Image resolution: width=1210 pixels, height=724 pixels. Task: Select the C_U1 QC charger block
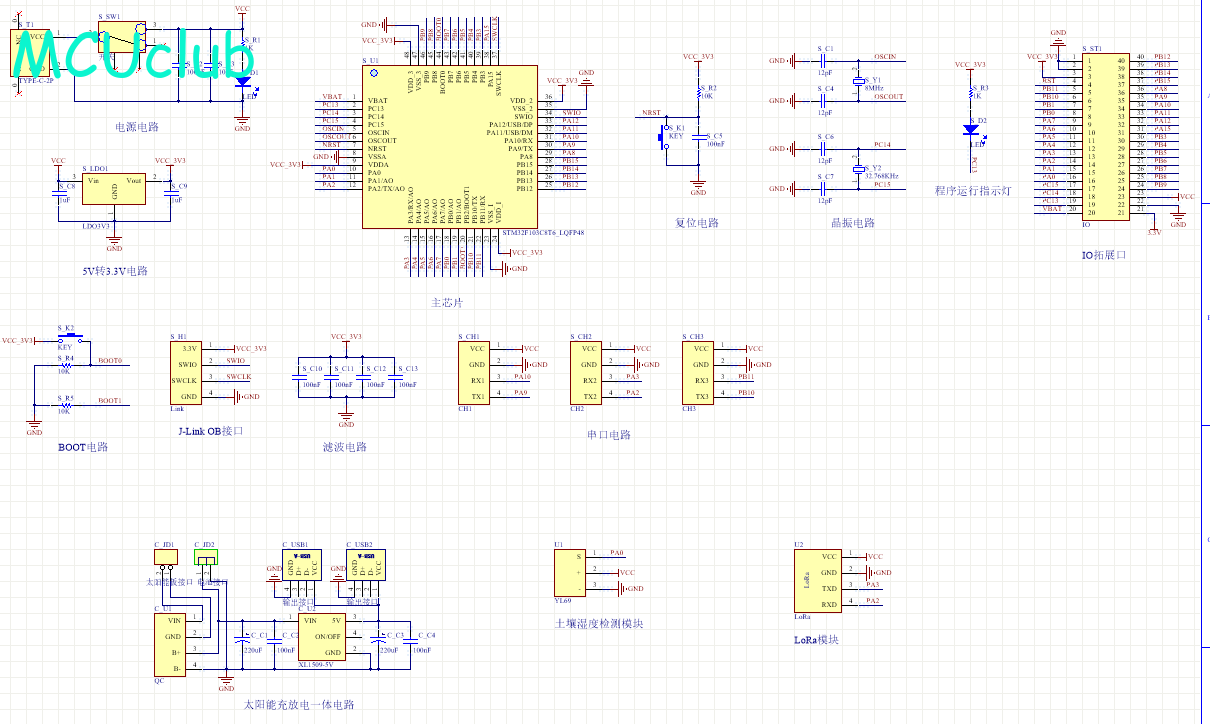pyautogui.click(x=169, y=644)
